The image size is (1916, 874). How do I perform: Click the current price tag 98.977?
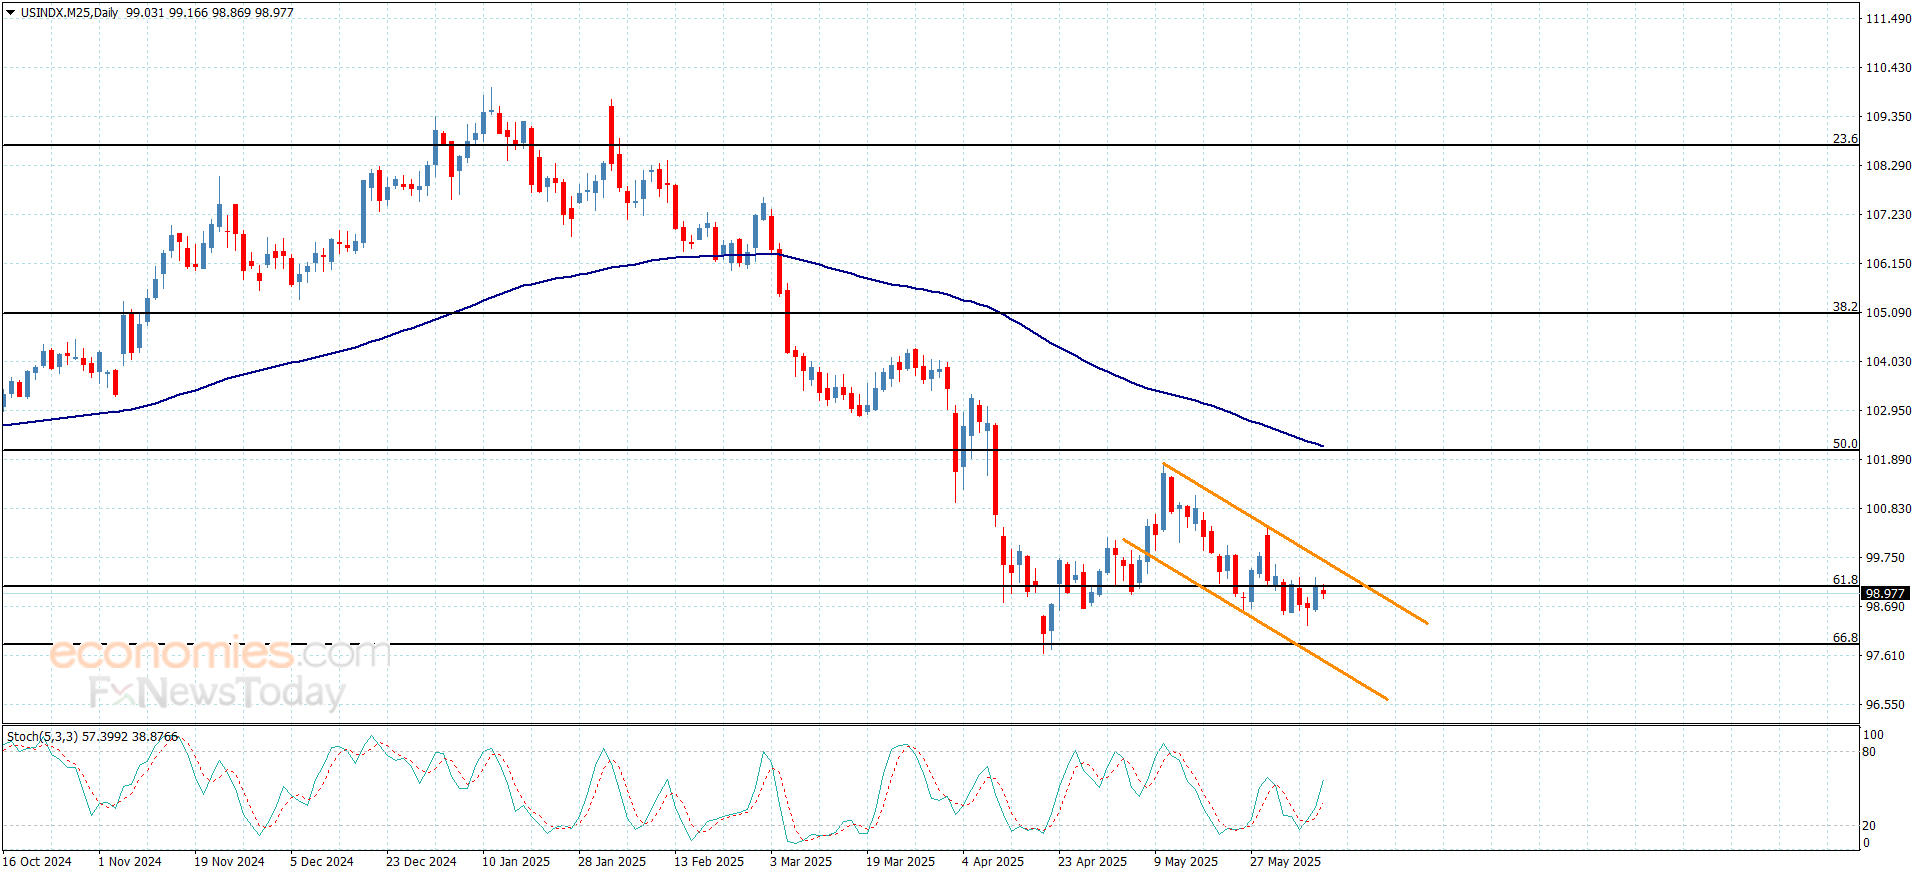pos(1885,593)
